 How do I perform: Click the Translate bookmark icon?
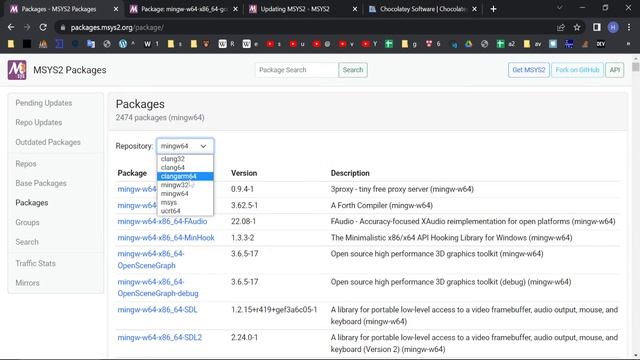(x=91, y=44)
